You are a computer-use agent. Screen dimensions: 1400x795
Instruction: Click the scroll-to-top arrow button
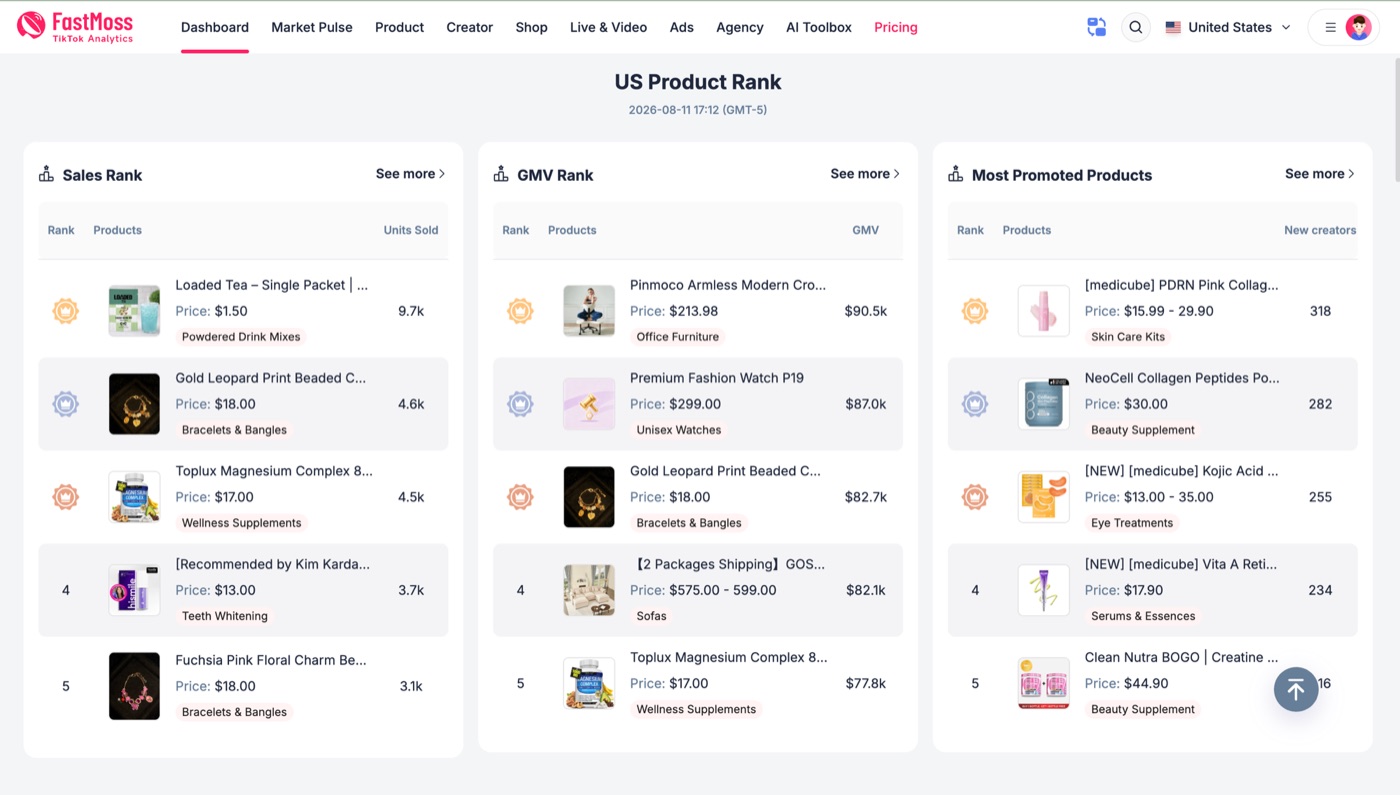coord(1296,689)
